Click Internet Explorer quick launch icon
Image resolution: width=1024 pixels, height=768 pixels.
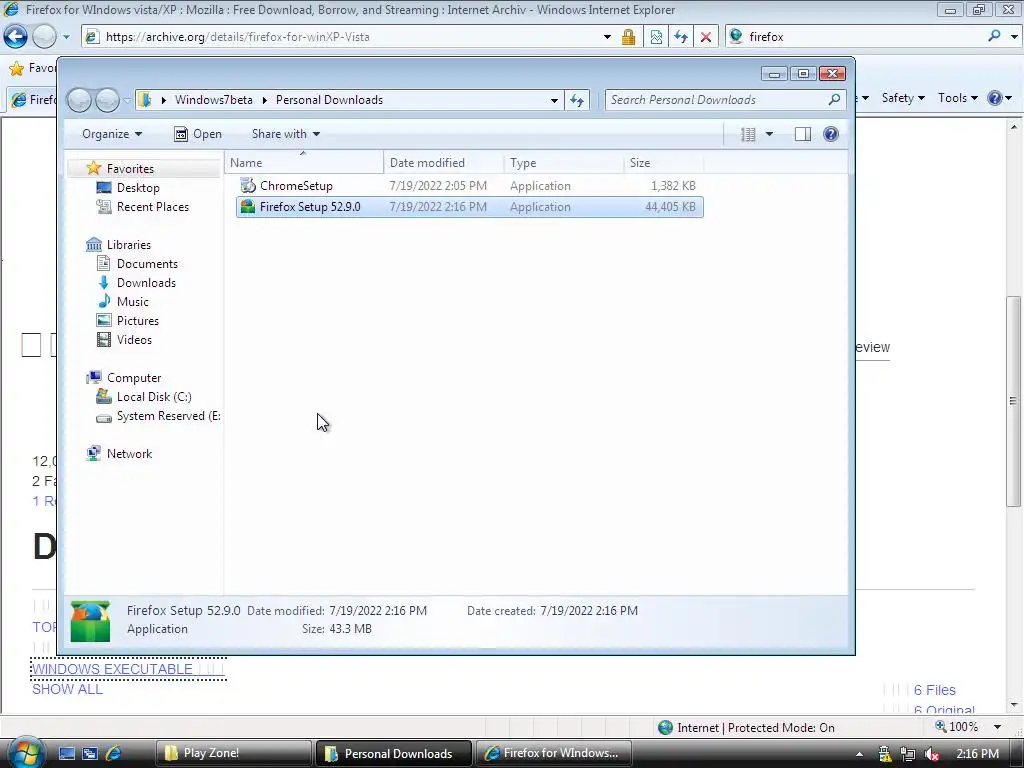(113, 754)
